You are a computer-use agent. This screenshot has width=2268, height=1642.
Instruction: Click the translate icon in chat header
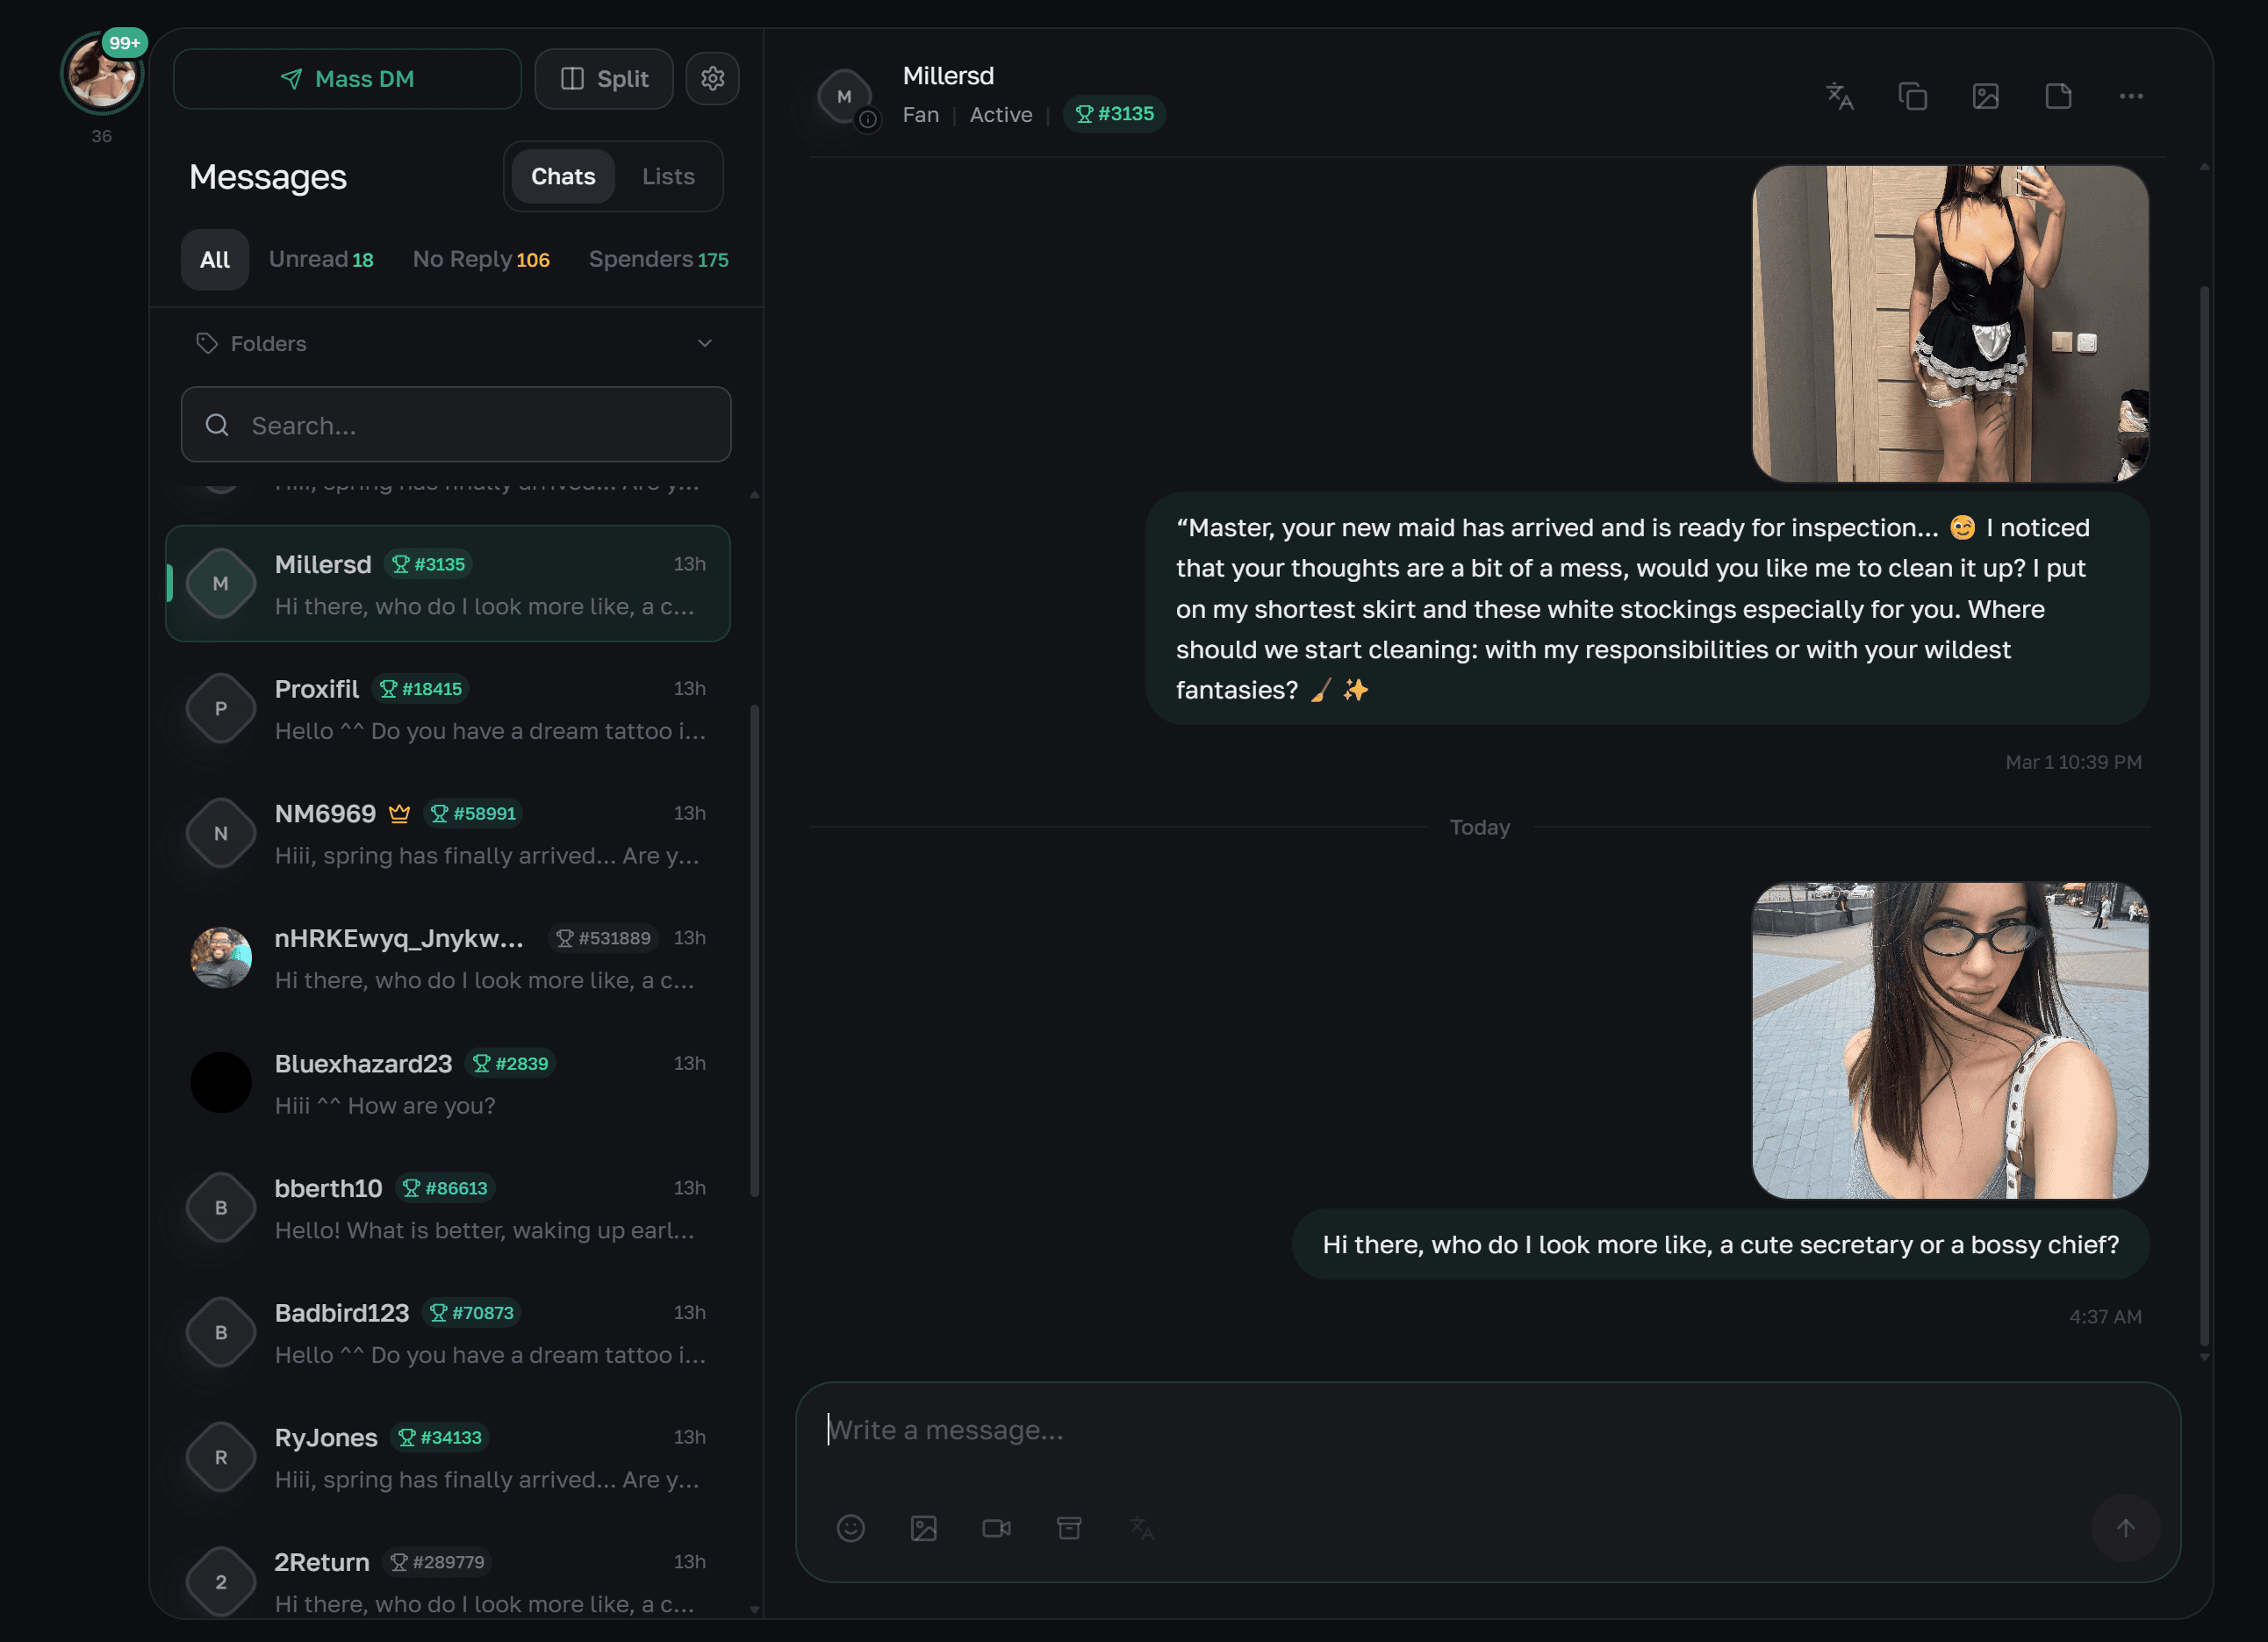(1839, 96)
